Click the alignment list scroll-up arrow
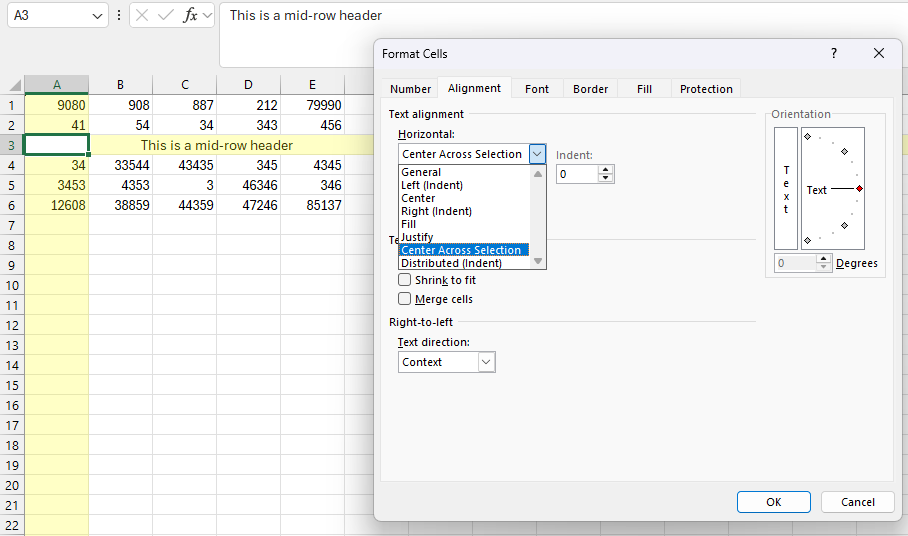Screen dimensions: 908x536 pyautogui.click(x=538, y=174)
